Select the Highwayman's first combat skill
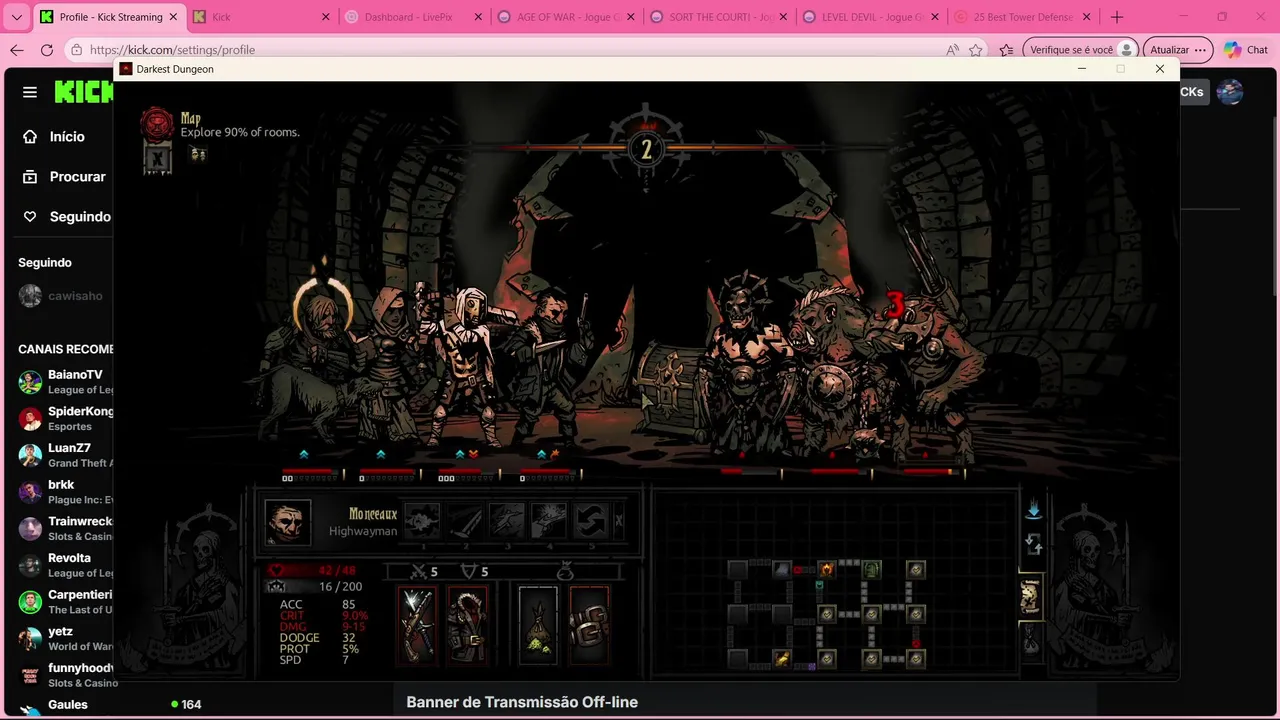 point(422,521)
